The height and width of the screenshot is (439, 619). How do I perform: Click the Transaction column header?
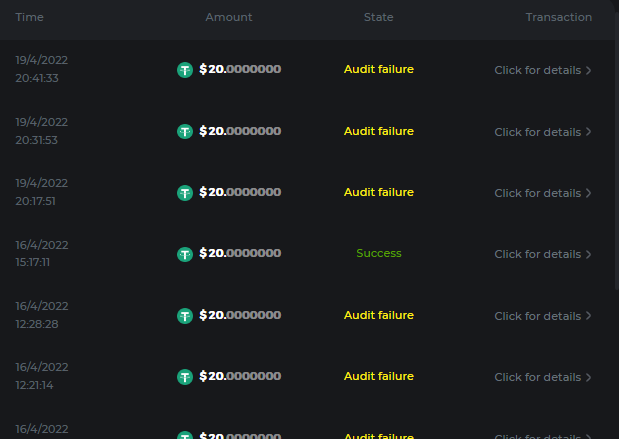[x=558, y=17]
